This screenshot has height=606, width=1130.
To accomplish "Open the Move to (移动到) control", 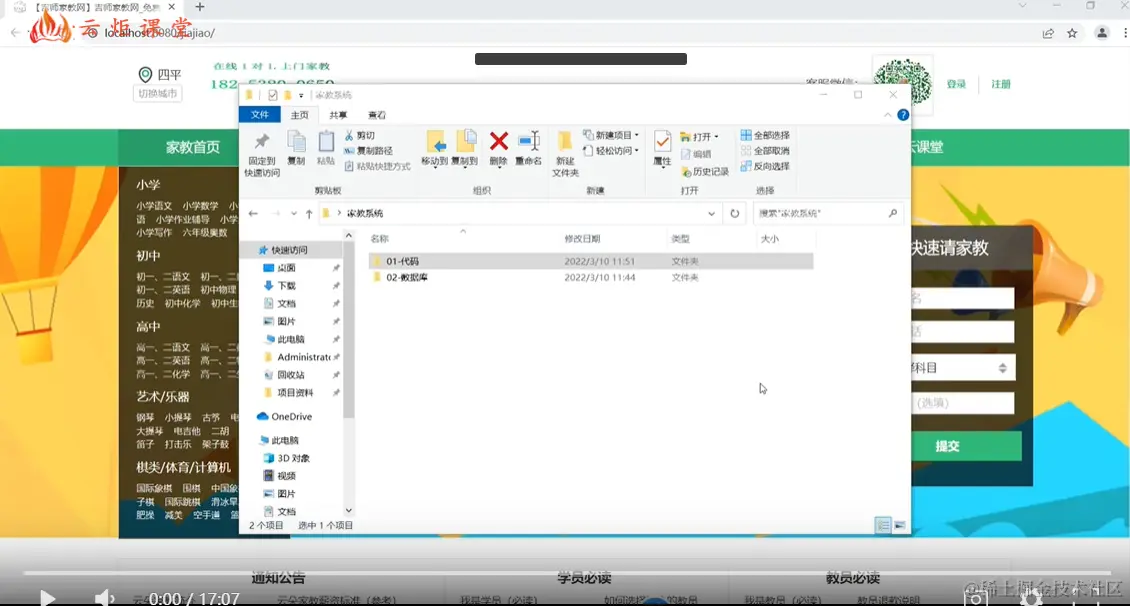I will point(435,148).
